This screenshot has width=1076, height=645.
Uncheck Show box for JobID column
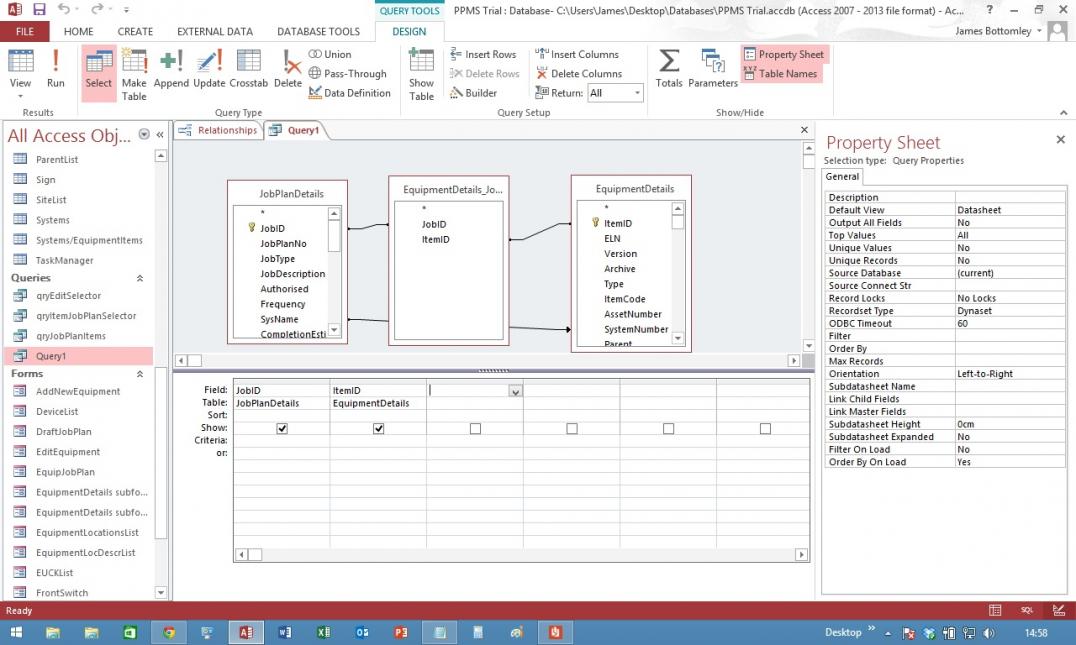(x=282, y=428)
